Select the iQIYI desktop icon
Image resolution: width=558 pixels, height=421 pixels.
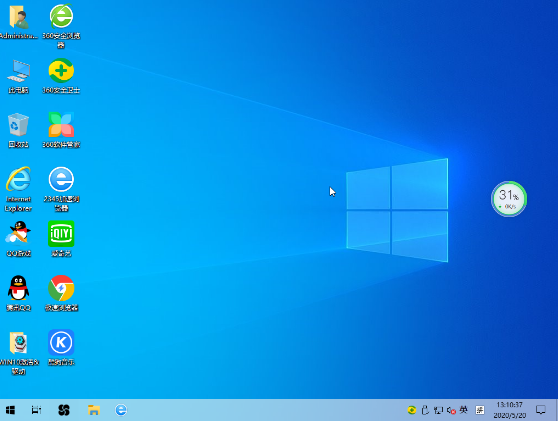click(x=61, y=234)
